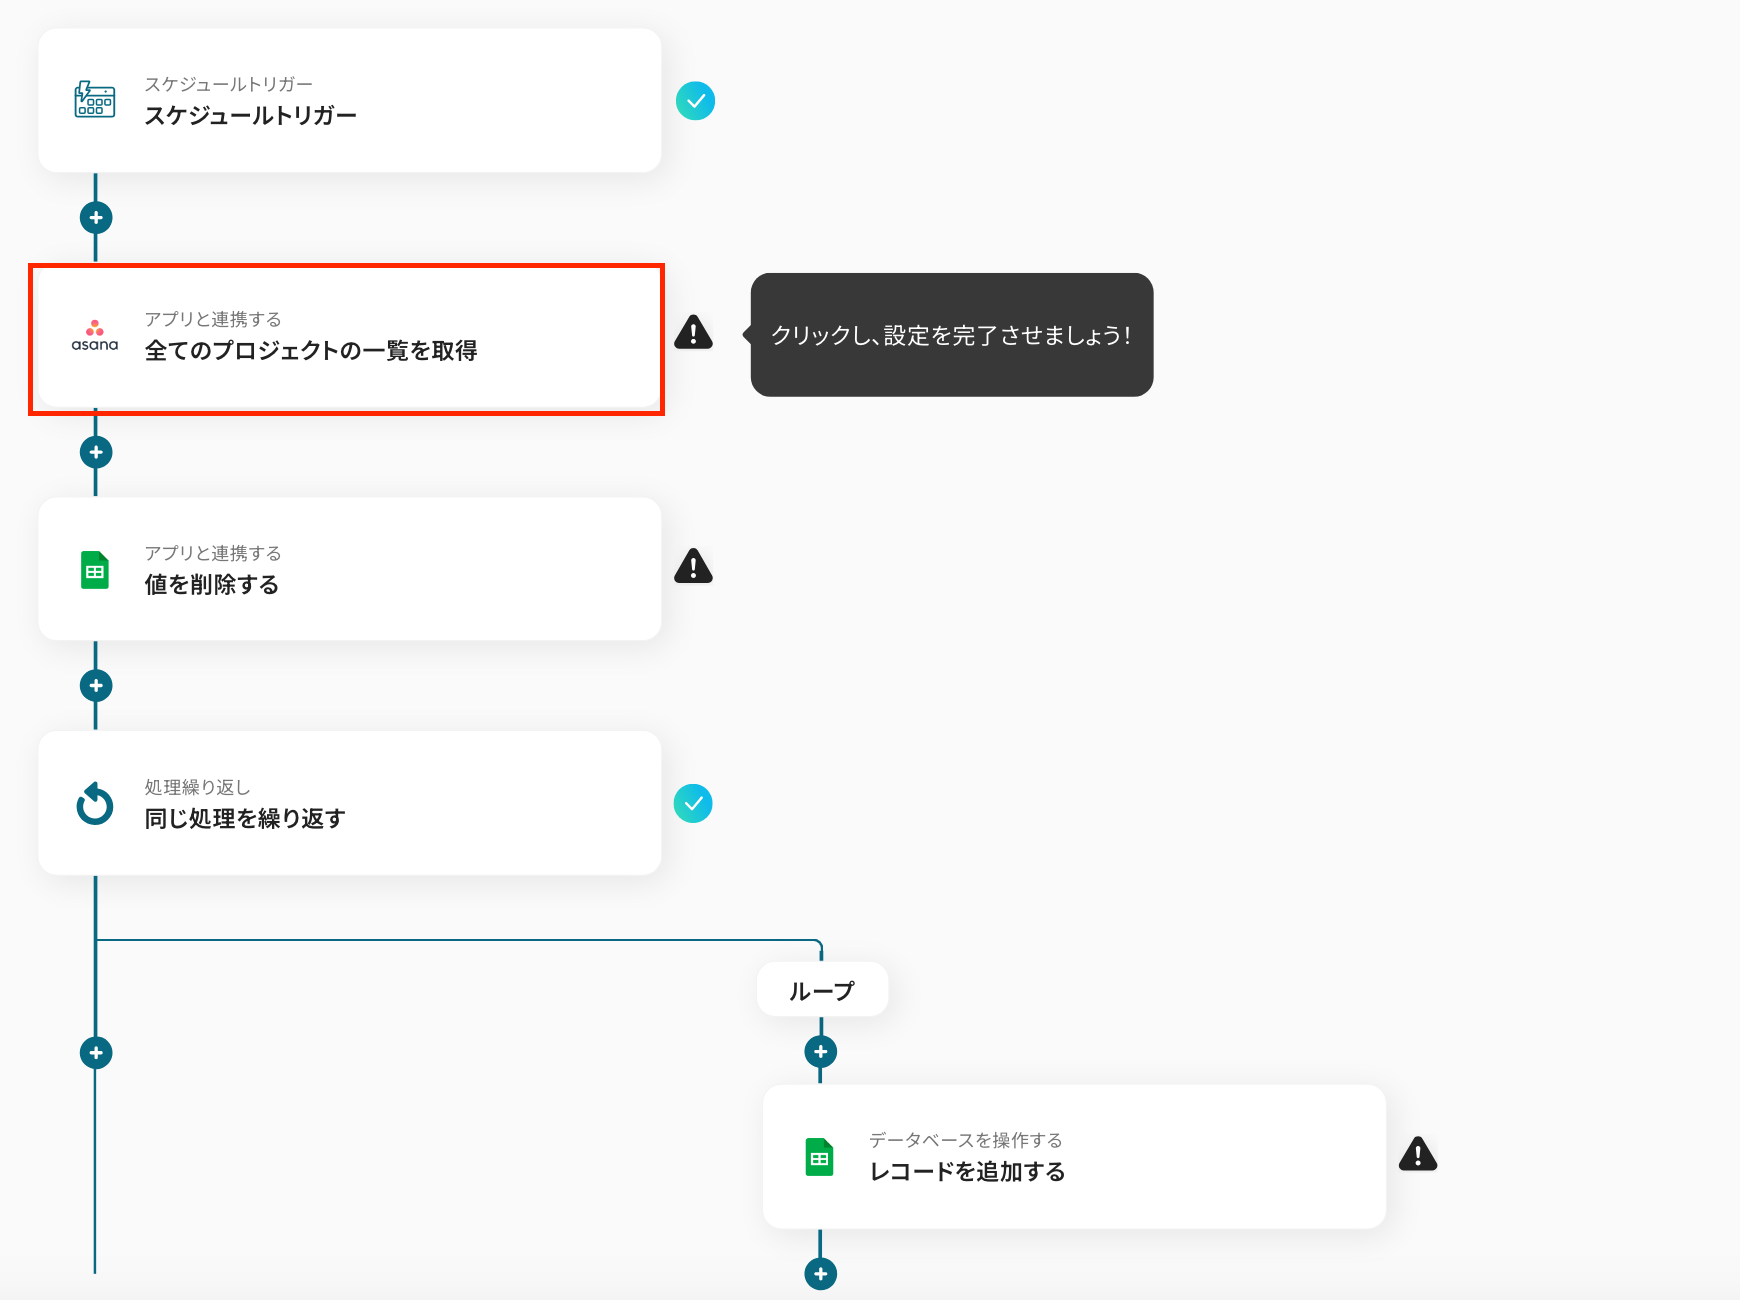This screenshot has width=1740, height=1300.
Task: Add a step below スケジュールトリガー with the plus button
Action: [96, 217]
